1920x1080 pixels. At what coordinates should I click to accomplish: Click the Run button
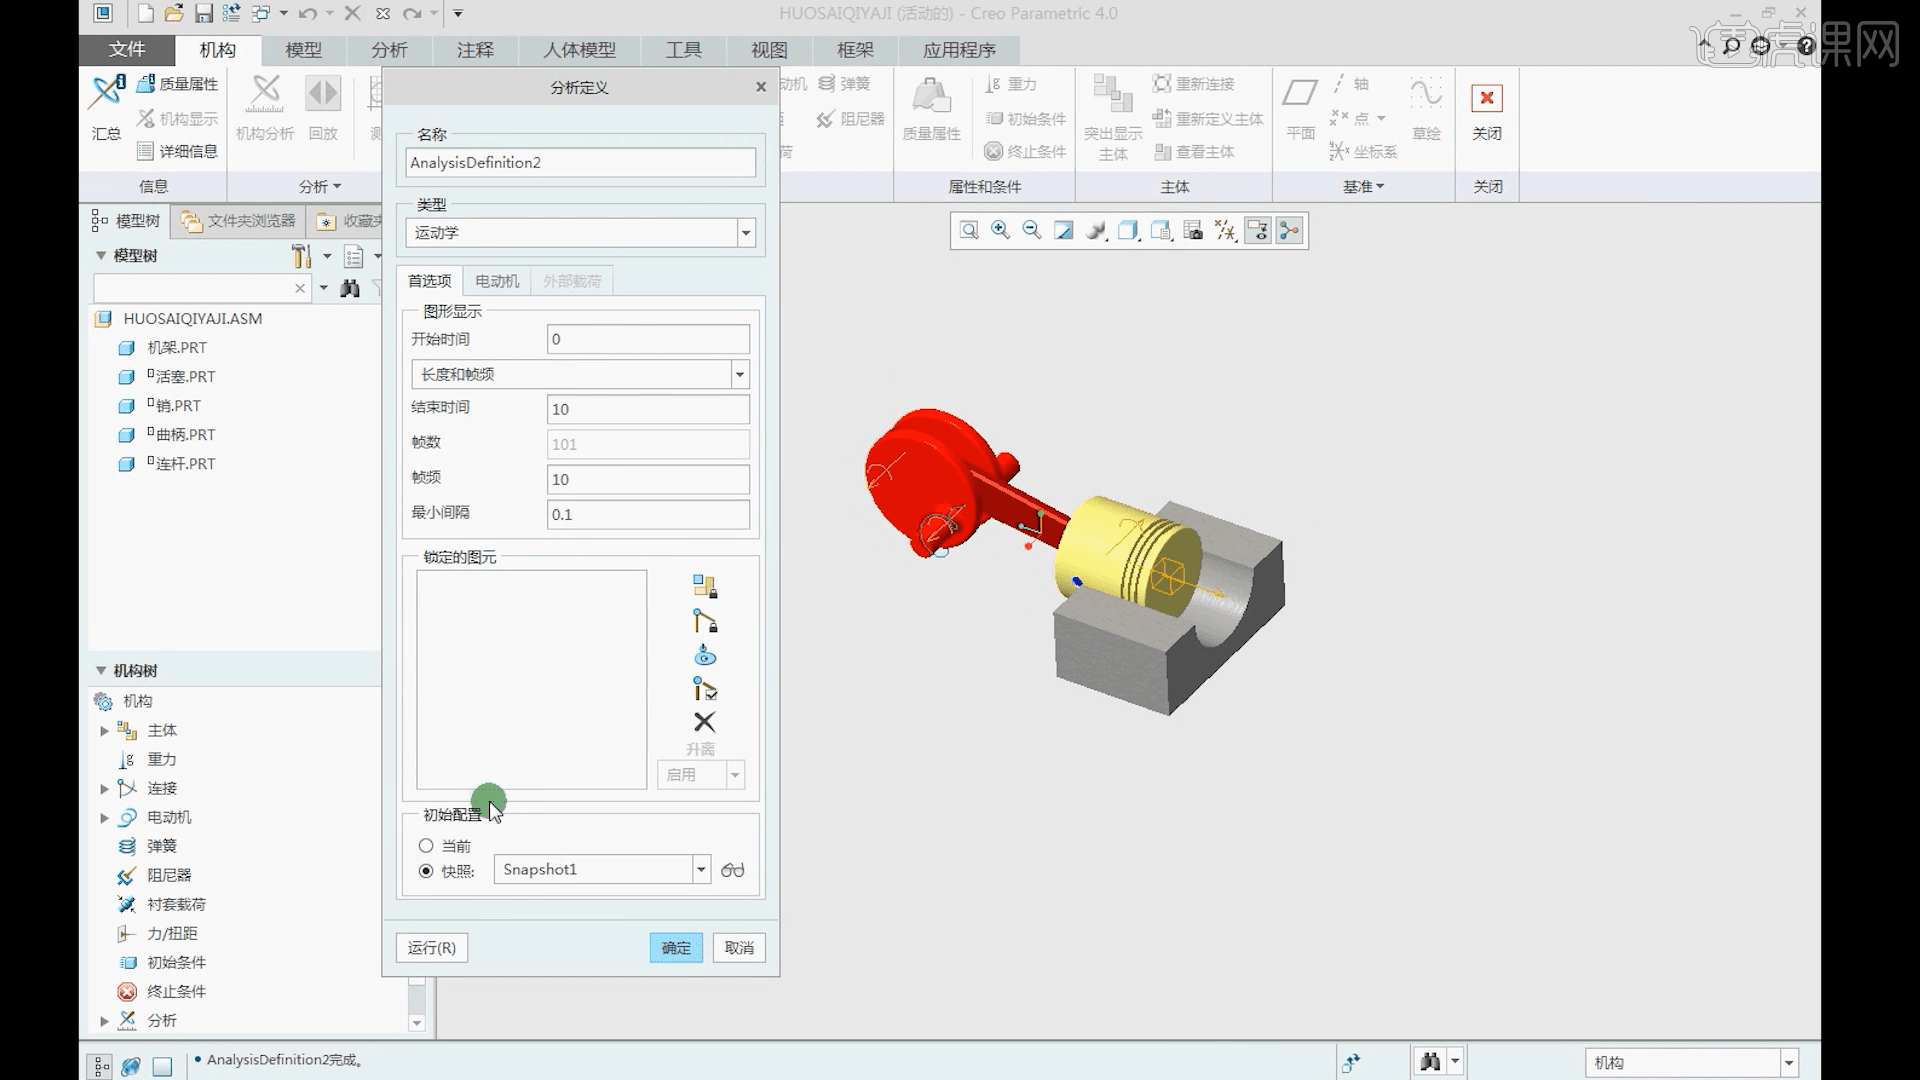[431, 948]
